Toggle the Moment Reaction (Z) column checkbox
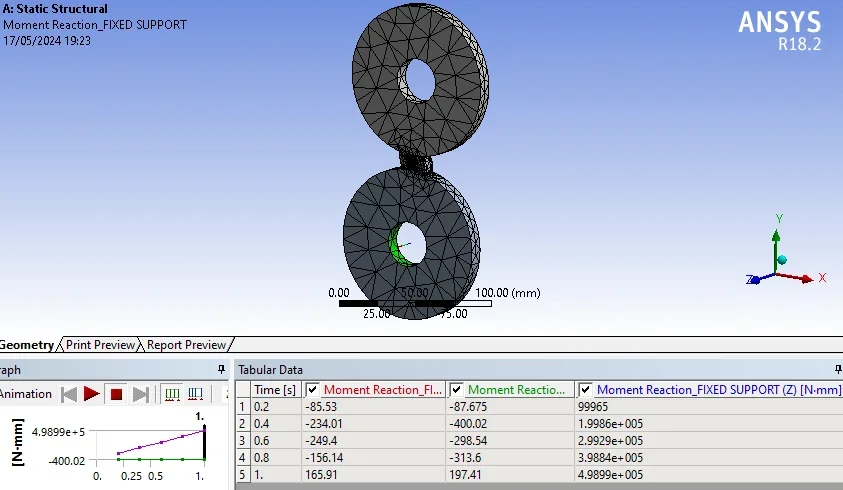This screenshot has width=843, height=490. [586, 390]
